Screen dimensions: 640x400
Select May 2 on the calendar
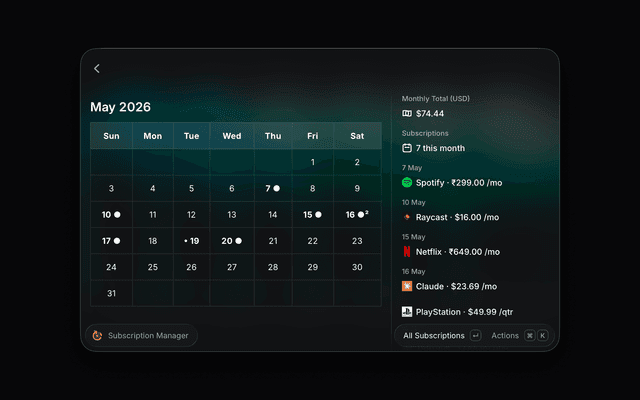coord(357,162)
